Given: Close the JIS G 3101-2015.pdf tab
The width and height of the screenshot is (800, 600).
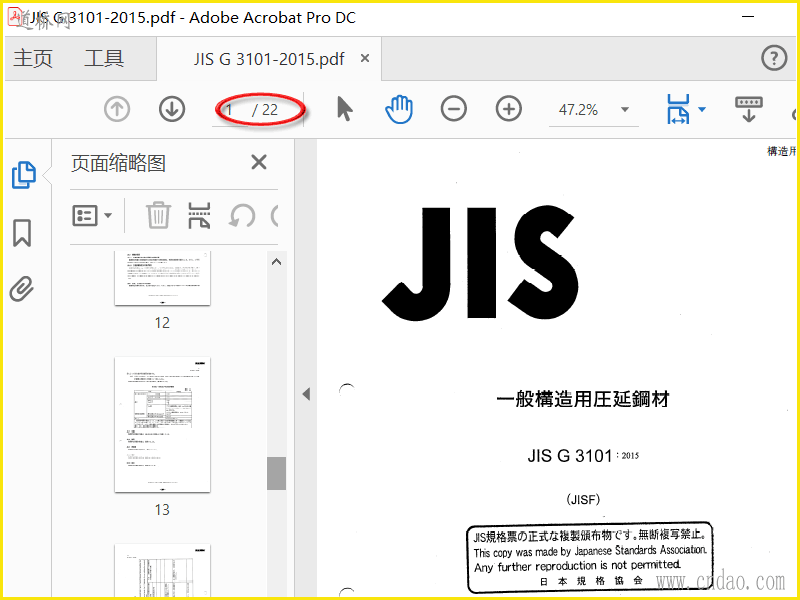Looking at the screenshot, I should coord(365,58).
